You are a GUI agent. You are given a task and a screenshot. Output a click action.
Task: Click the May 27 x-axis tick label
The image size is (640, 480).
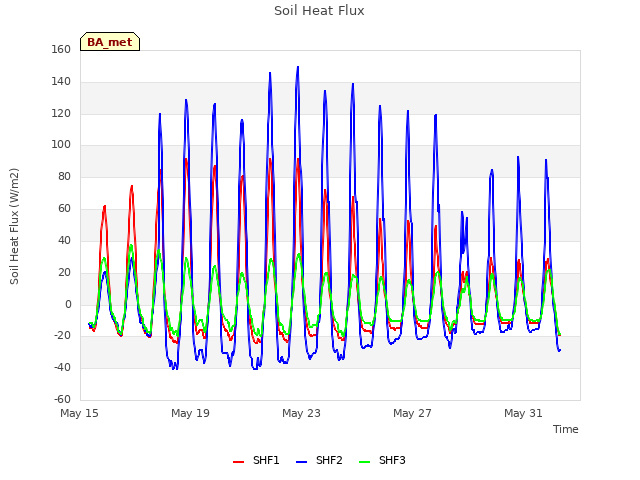tap(412, 413)
